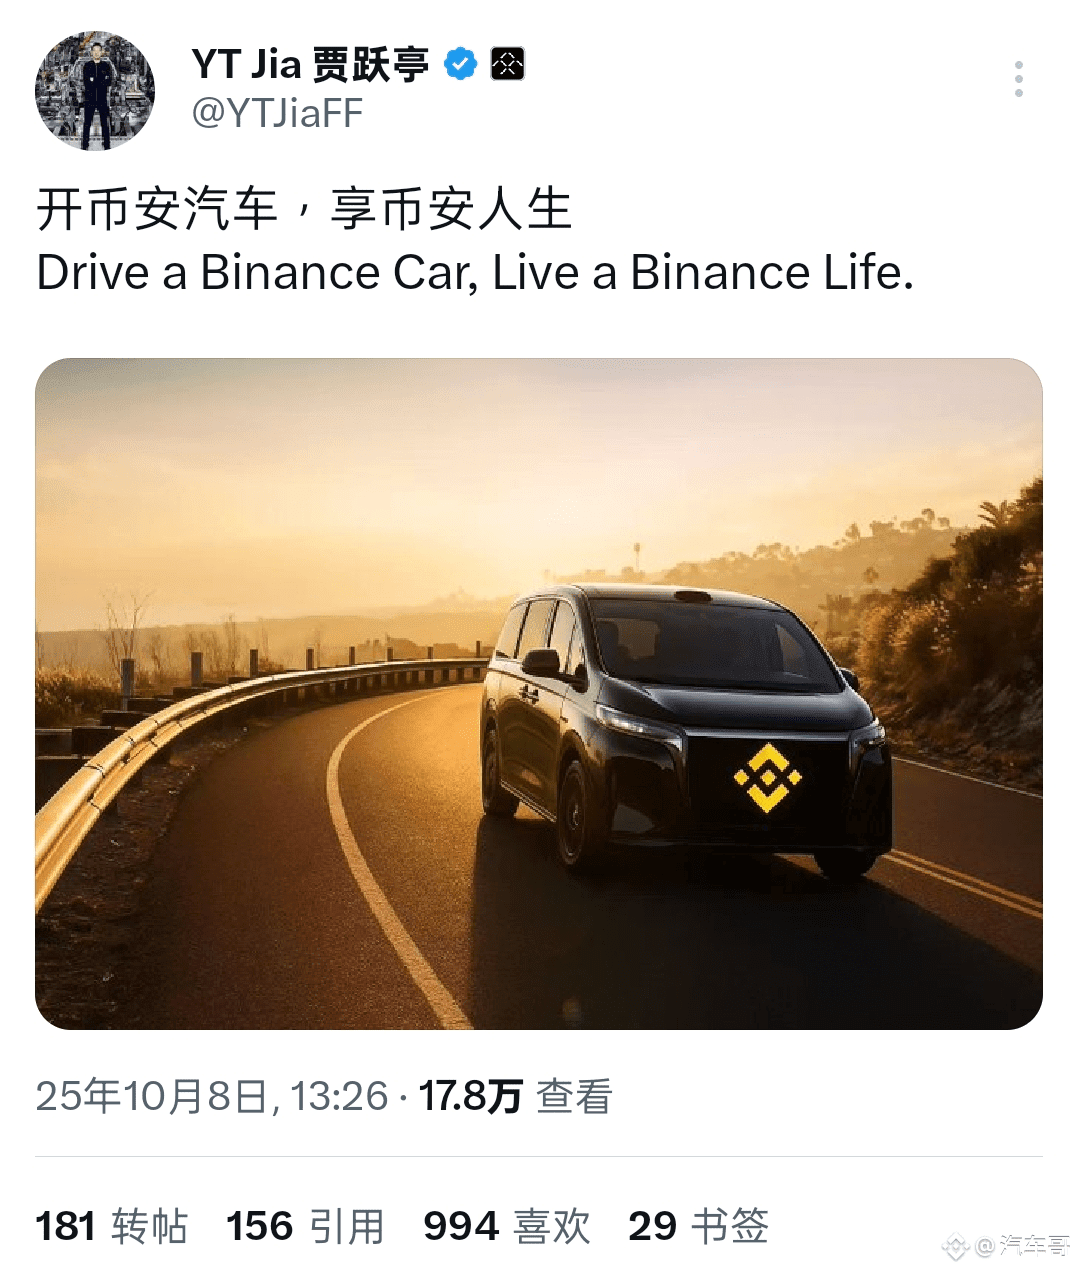Screen dimensions: 1079x1272
Task: Open the three-dot more options menu
Action: [1018, 79]
